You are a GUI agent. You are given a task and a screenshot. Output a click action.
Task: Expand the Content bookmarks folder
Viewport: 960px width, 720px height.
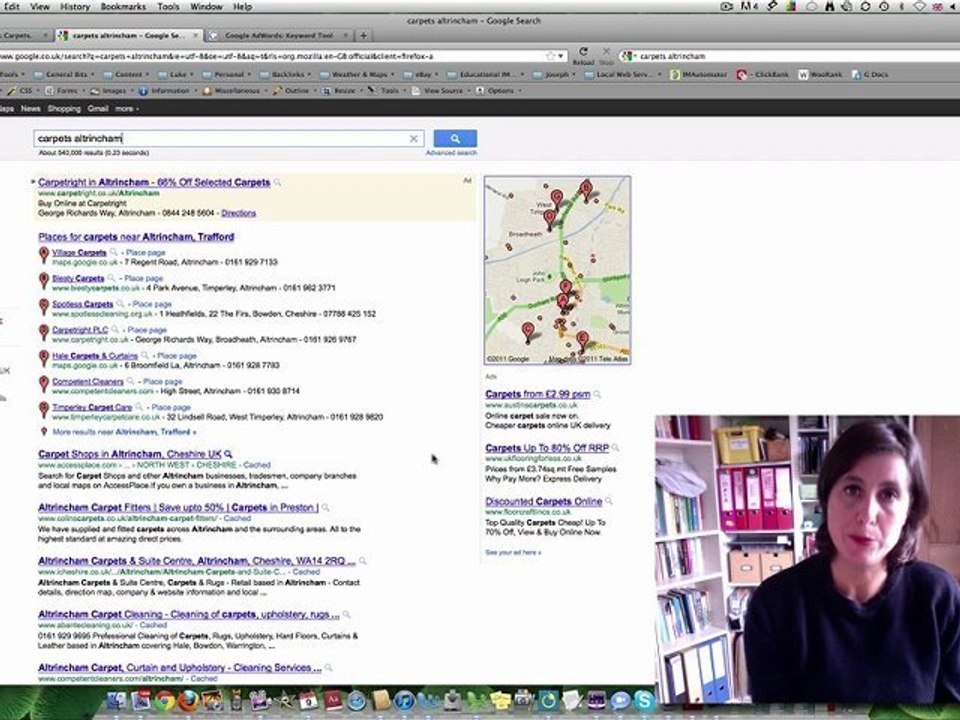click(128, 75)
